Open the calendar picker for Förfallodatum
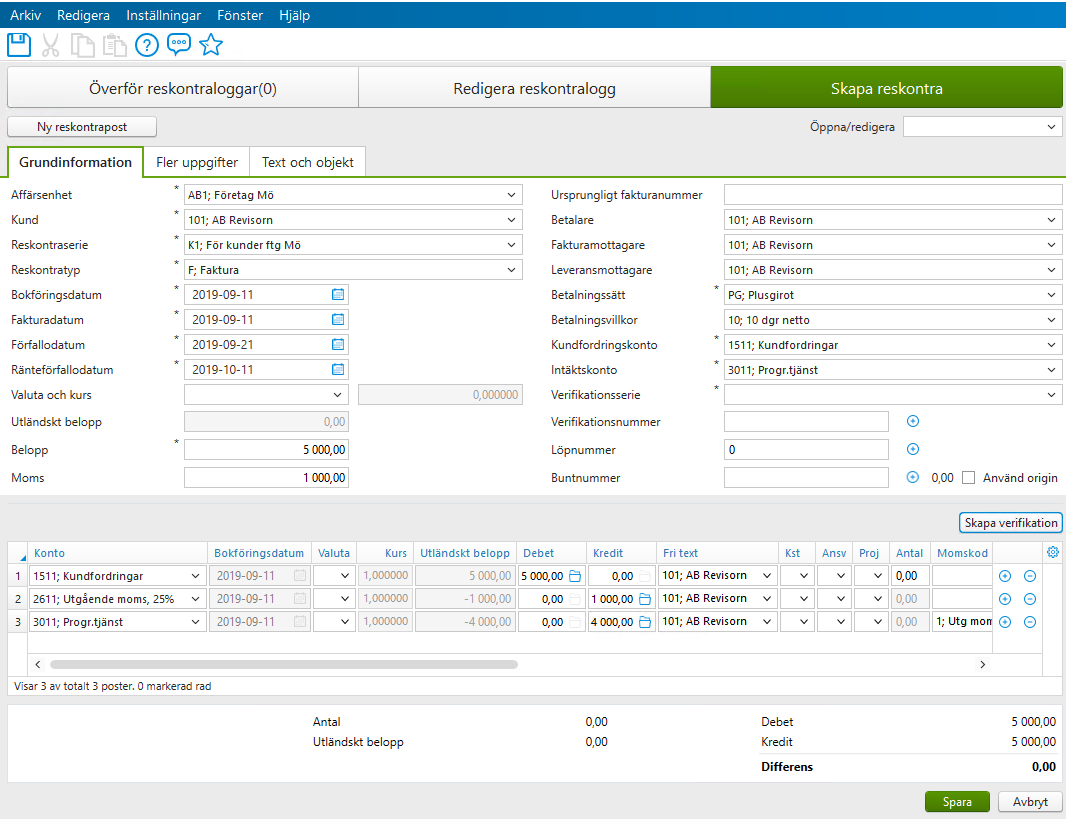Image resolution: width=1066 pixels, height=819 pixels. (337, 344)
